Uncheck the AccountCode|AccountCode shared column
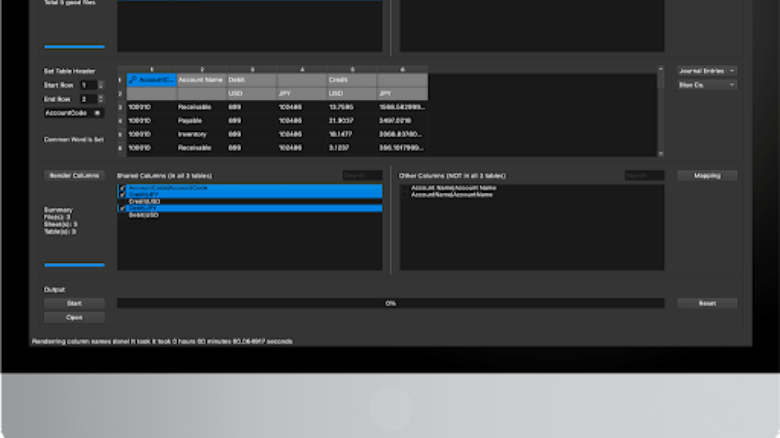Image resolution: width=780 pixels, height=438 pixels. [122, 188]
